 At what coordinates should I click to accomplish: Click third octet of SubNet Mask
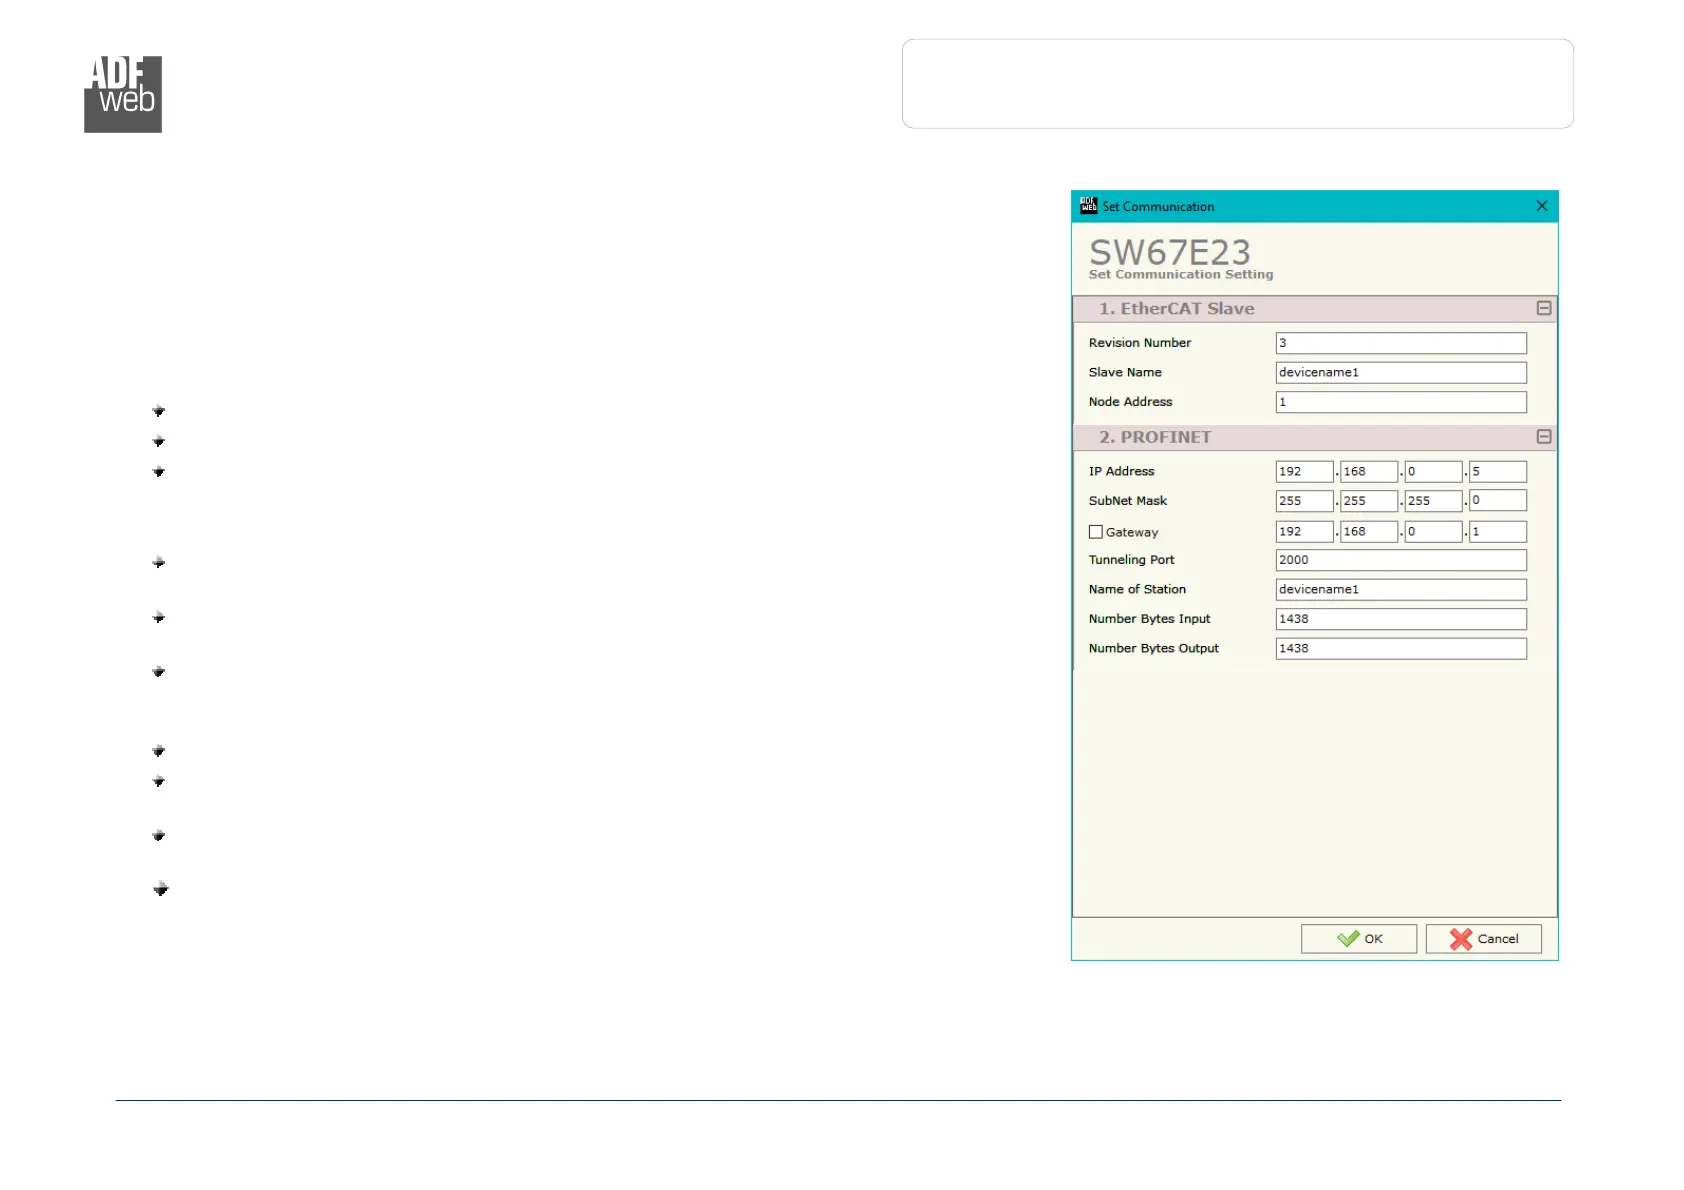click(1432, 501)
